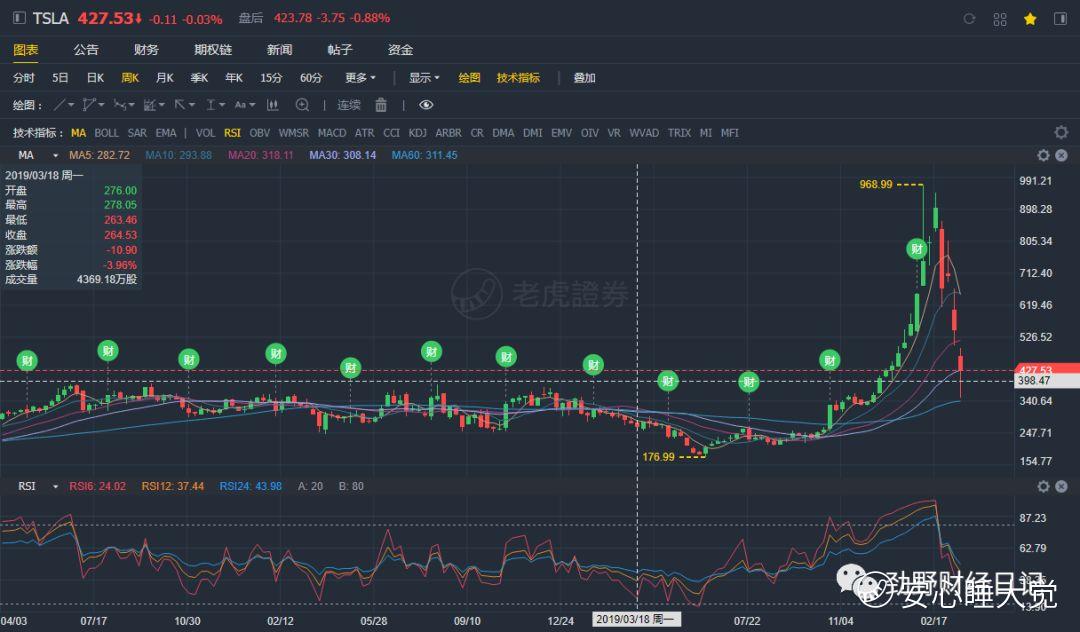Viewport: 1080px width, 632px height.
Task: Expand dropdown arrow next to Fibonacci chart tool
Action: 162,105
